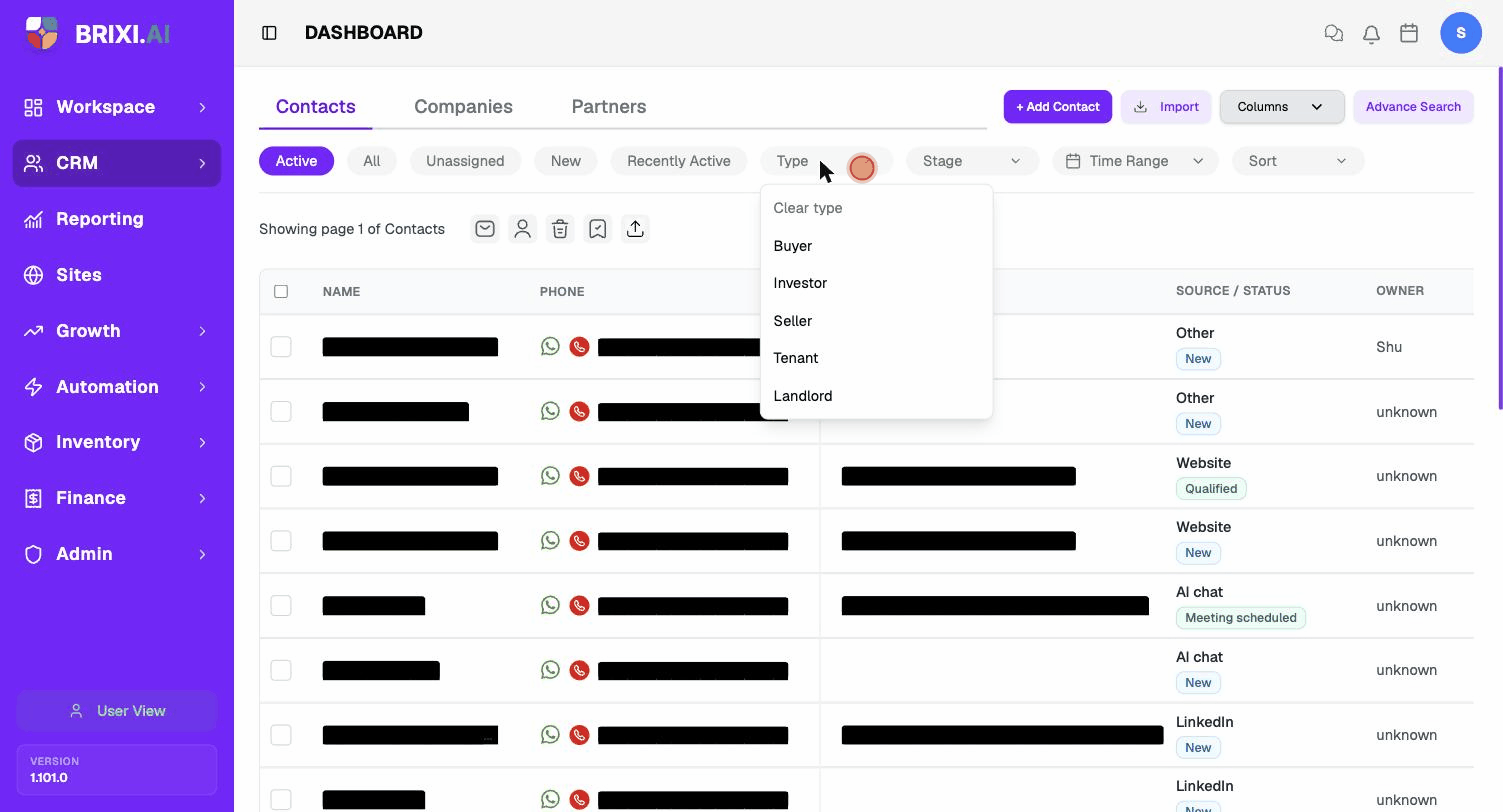Viewport: 1503px width, 812px height.
Task: Open Advance Search
Action: click(1413, 107)
